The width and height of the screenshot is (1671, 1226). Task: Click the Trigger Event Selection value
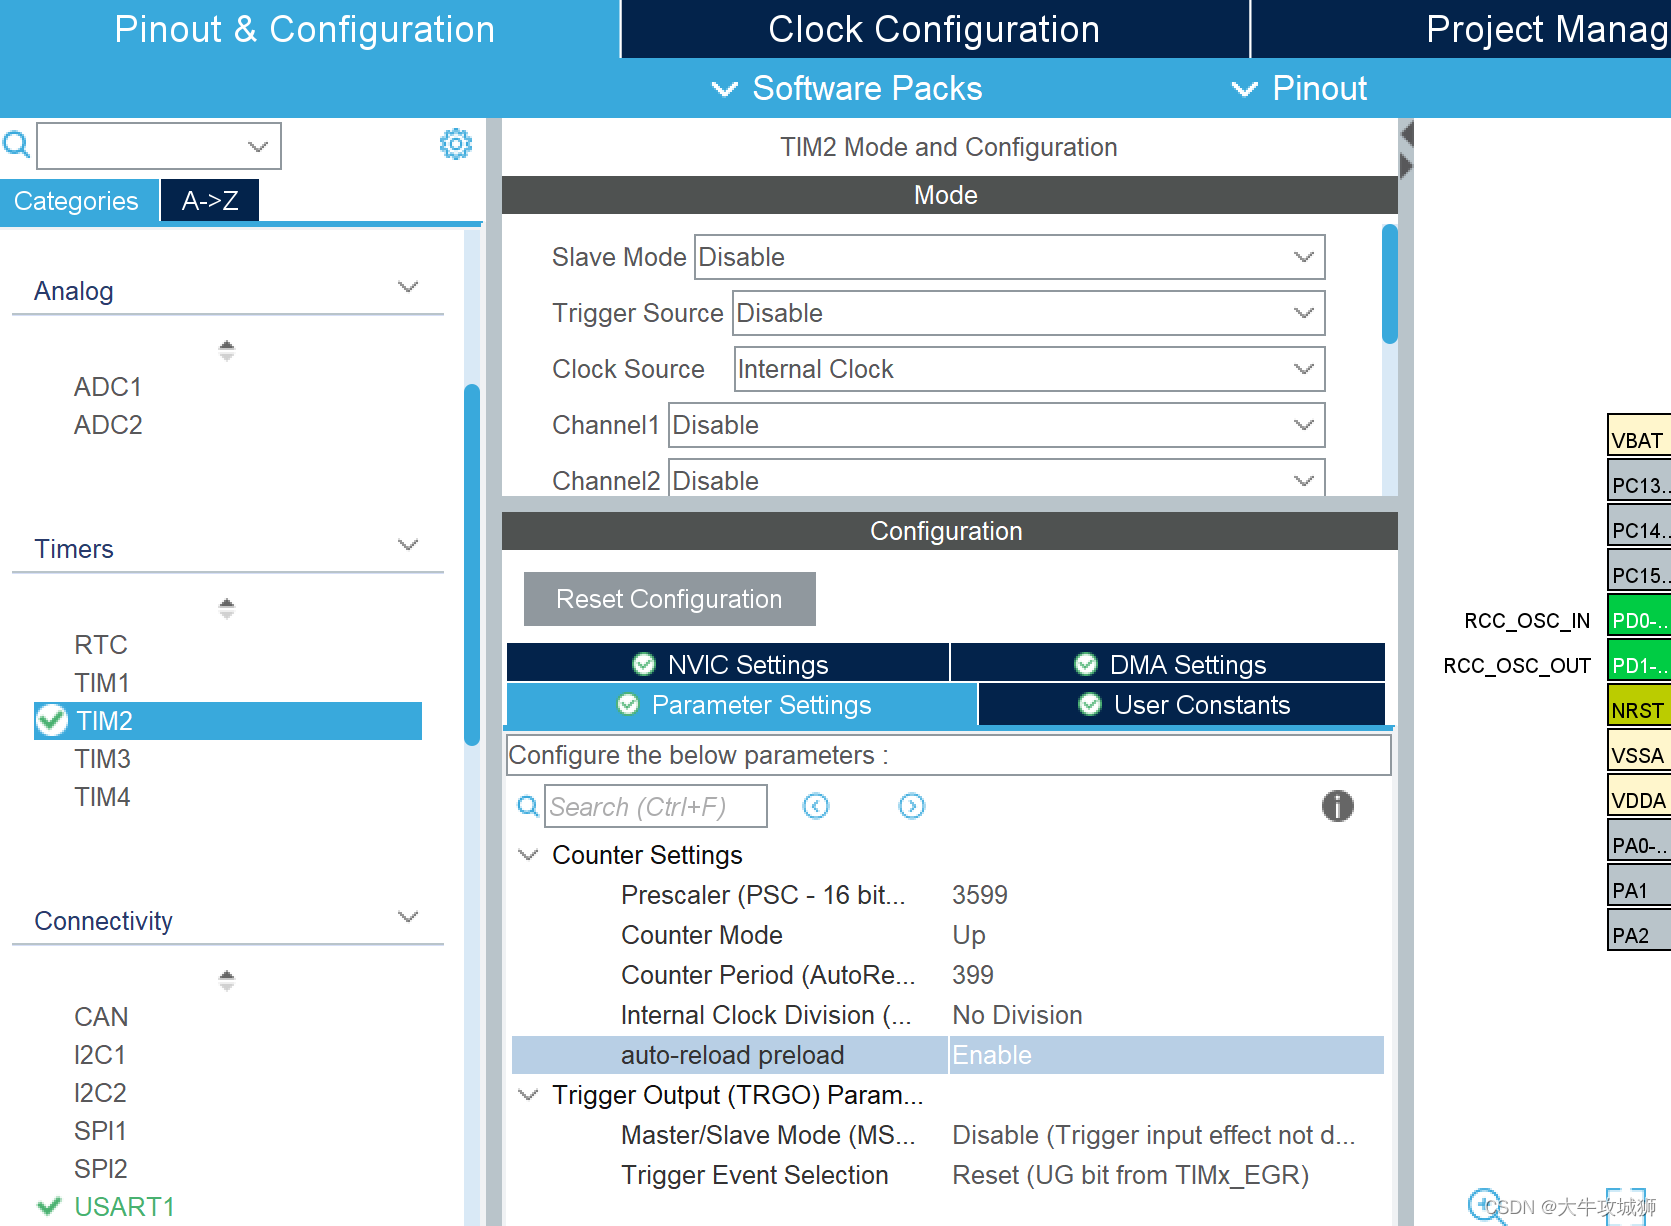[1130, 1175]
